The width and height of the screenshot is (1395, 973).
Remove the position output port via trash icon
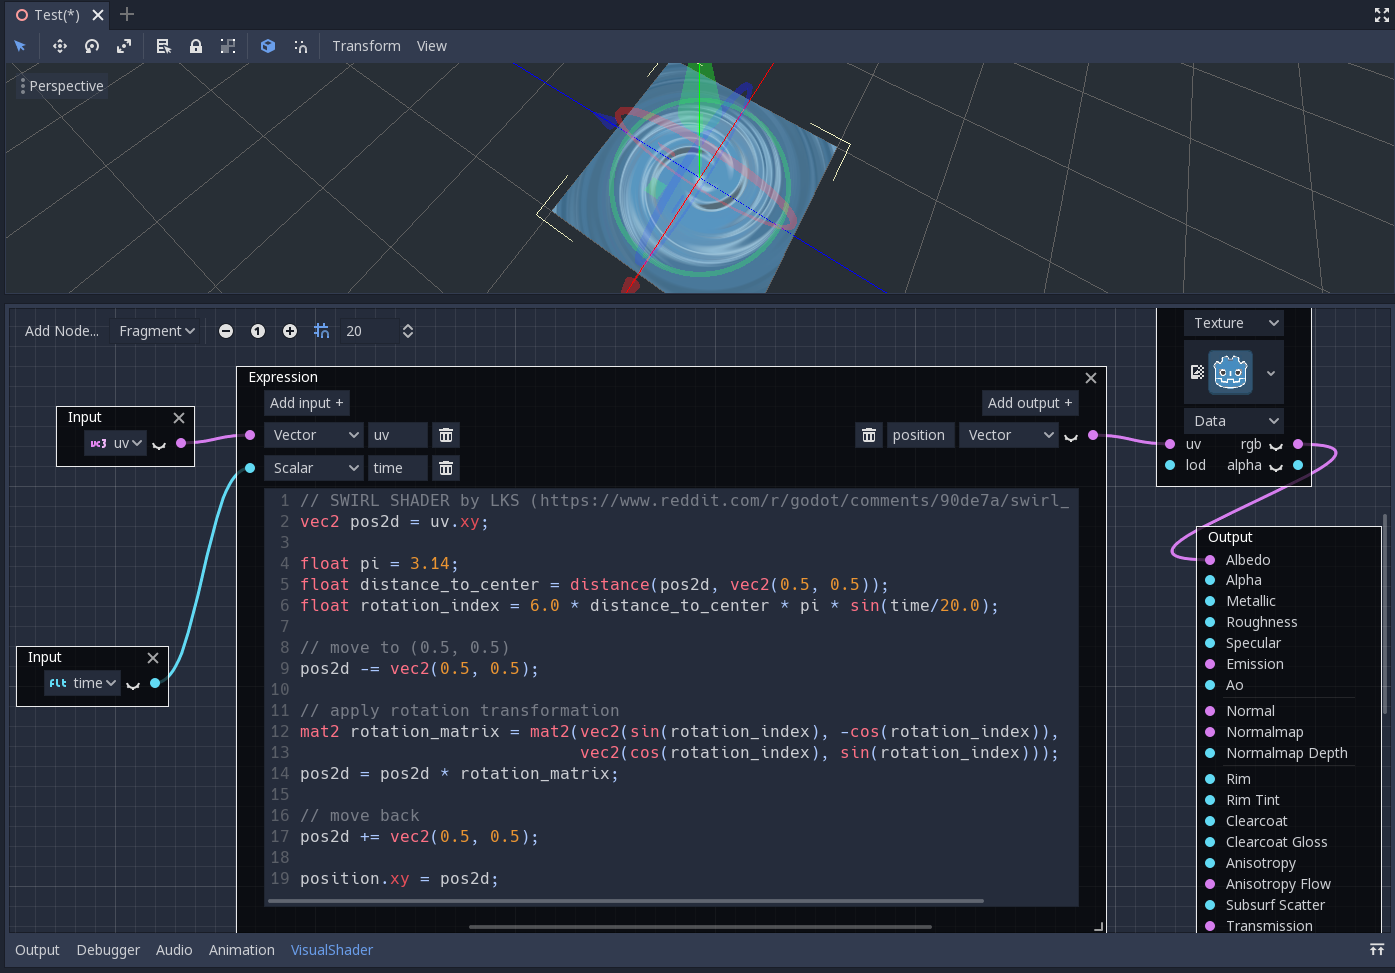coord(869,435)
